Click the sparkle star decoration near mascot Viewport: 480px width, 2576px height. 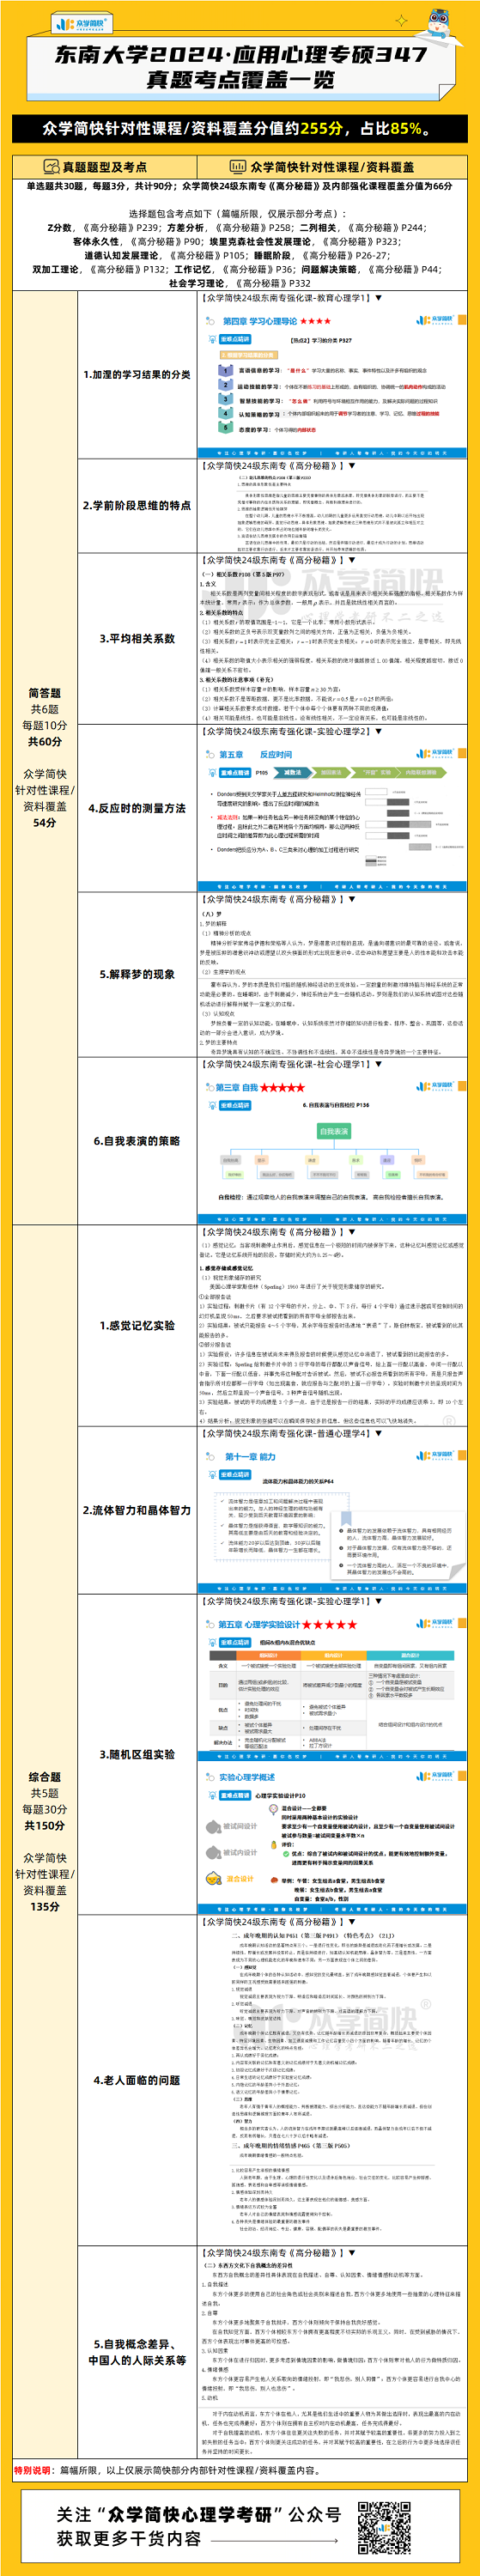click(402, 20)
